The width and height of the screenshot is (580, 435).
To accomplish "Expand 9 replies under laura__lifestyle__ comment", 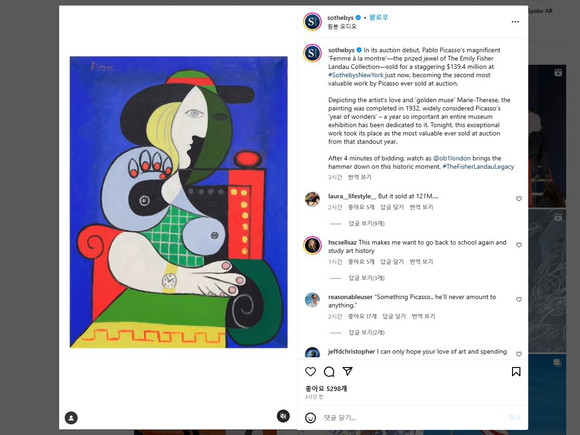I will [366, 223].
